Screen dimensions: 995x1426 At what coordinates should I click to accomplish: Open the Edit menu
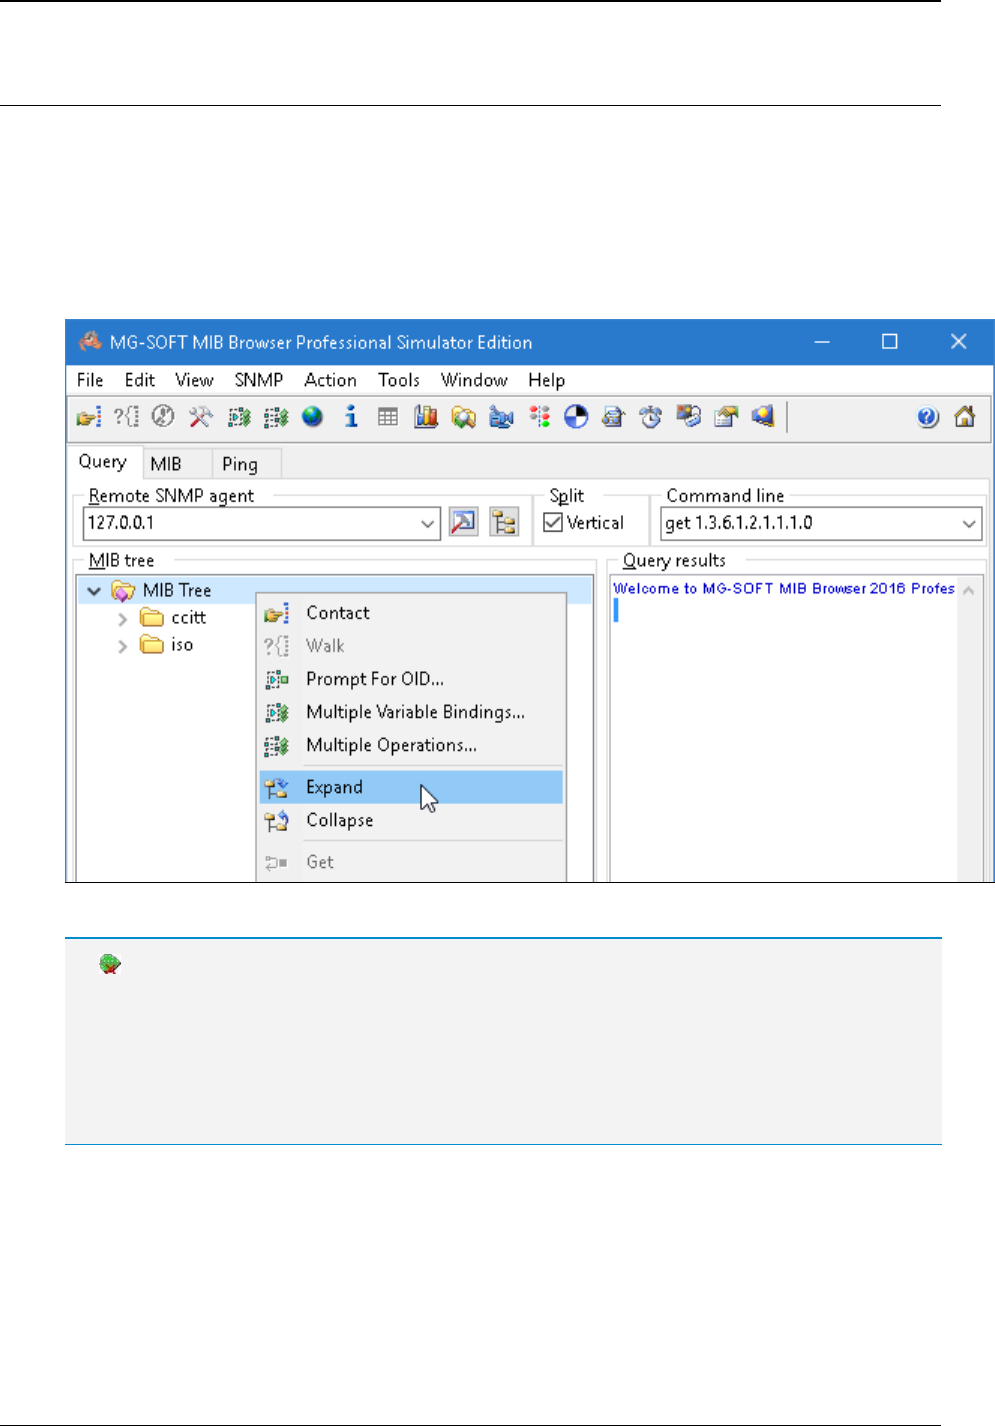click(x=140, y=380)
